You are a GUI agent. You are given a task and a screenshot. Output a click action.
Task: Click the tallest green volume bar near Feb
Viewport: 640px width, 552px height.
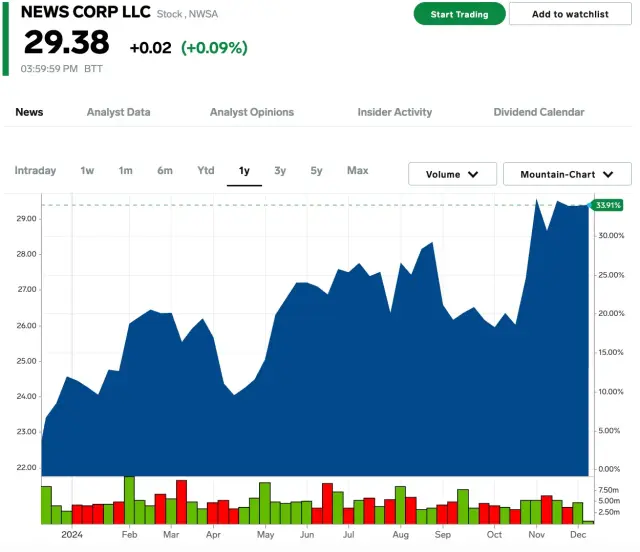tap(129, 500)
